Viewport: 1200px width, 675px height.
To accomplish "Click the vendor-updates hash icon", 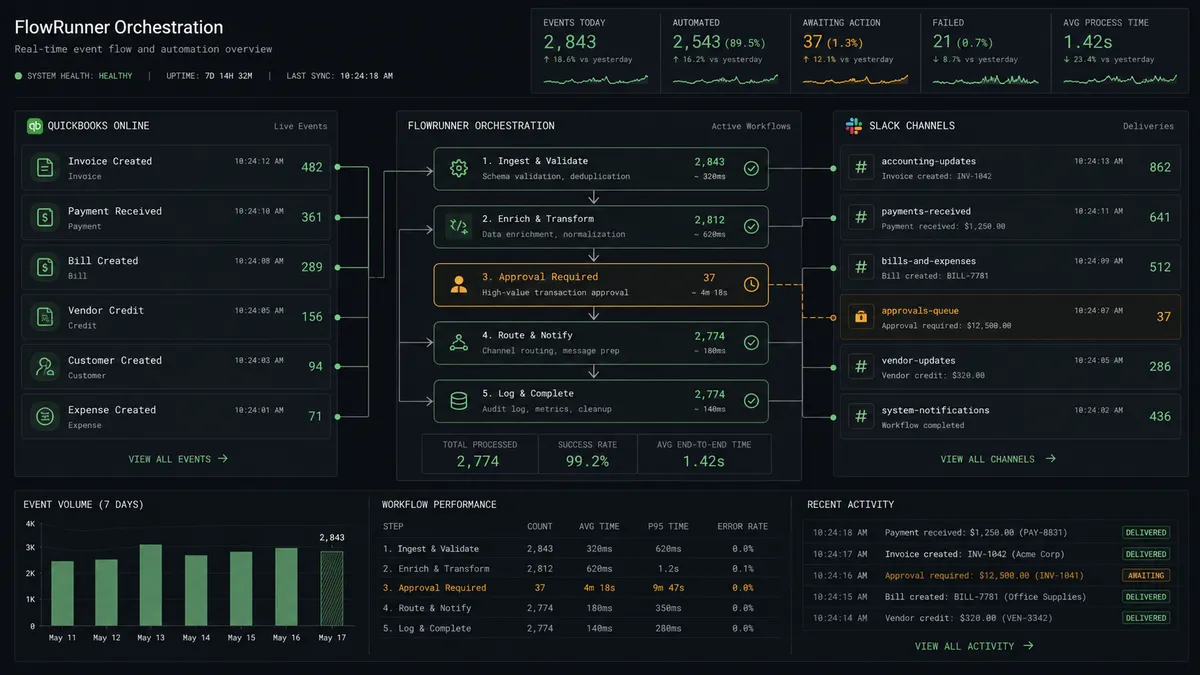I will click(x=860, y=366).
